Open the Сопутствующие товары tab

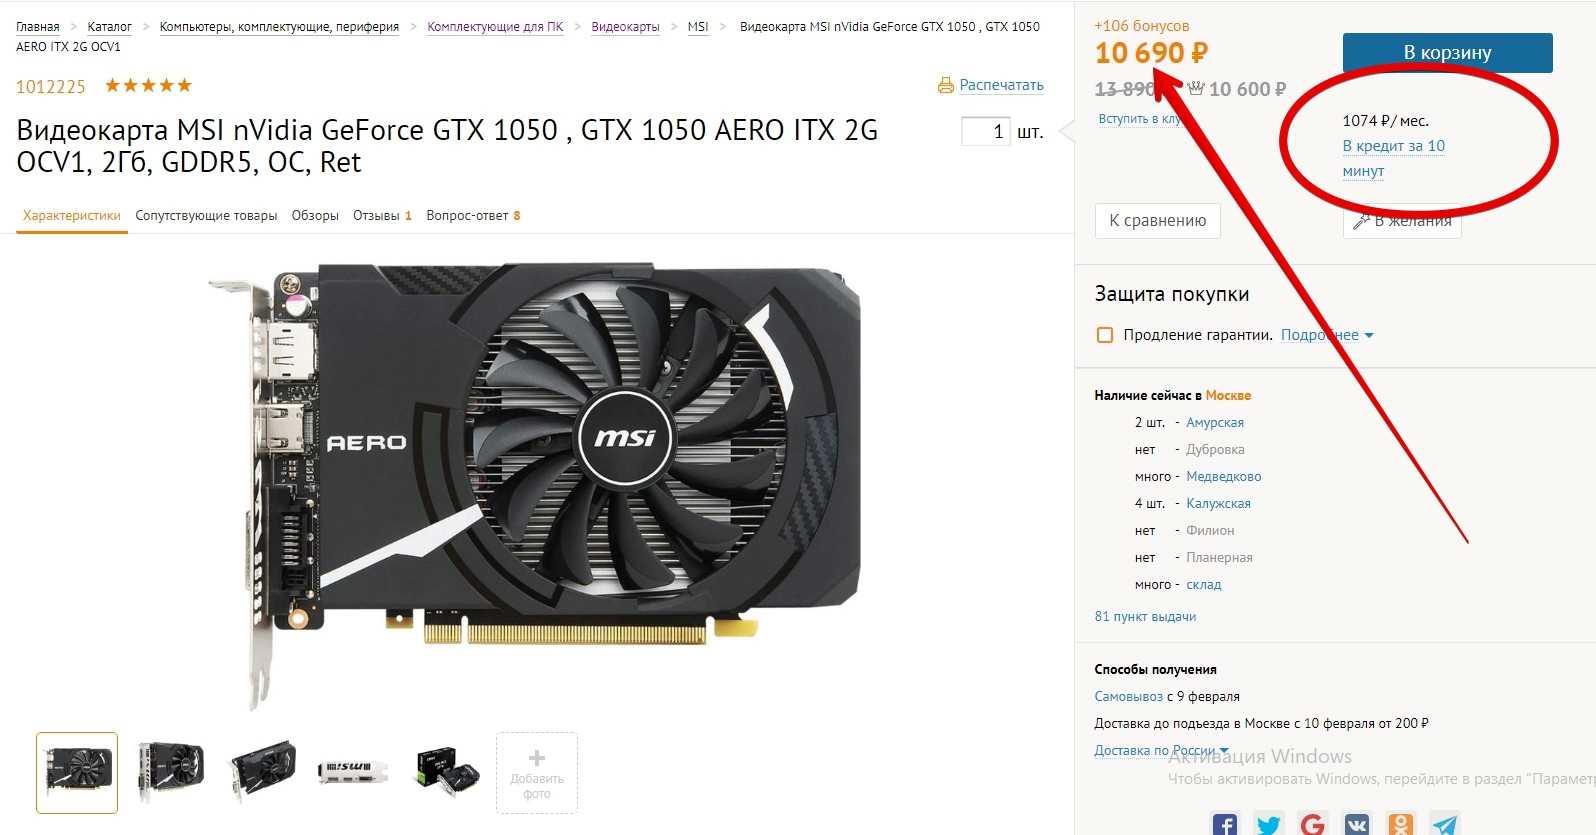206,215
